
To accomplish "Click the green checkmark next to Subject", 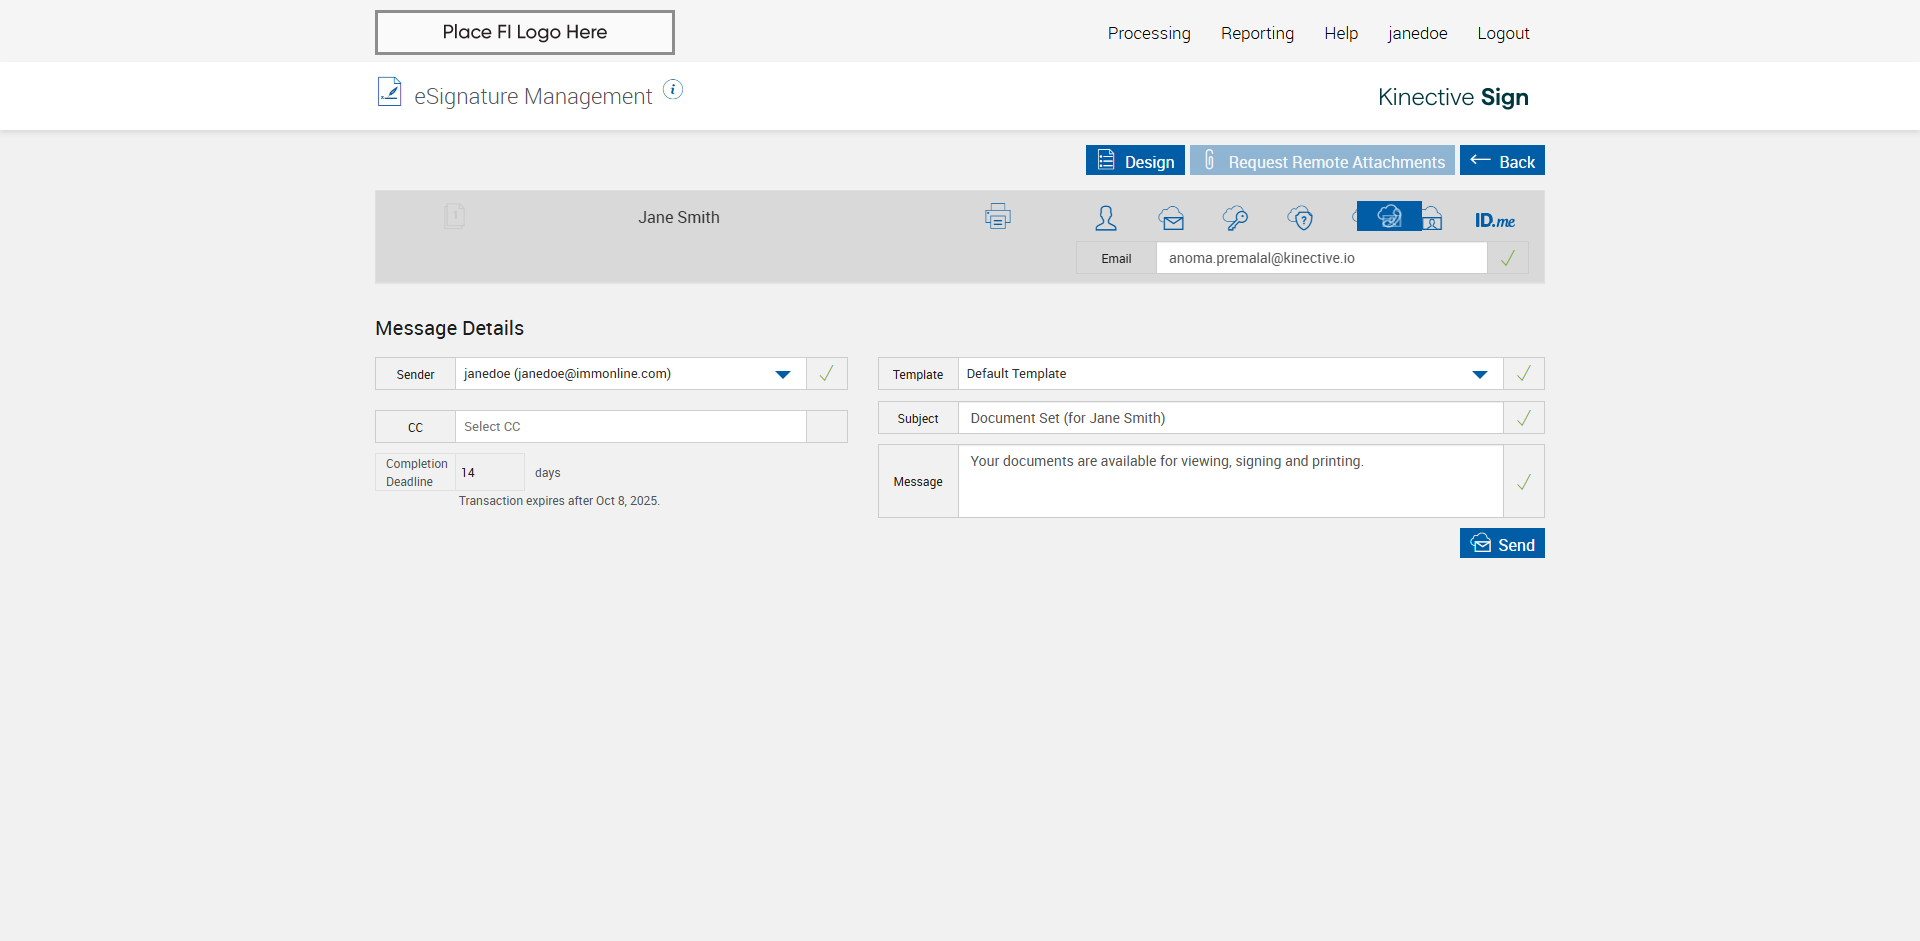I will click(x=1524, y=418).
